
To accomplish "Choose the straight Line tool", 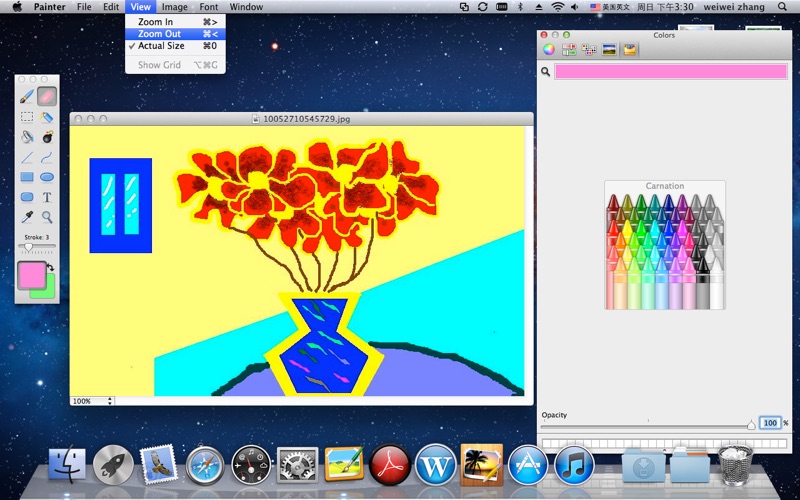I will click(27, 157).
